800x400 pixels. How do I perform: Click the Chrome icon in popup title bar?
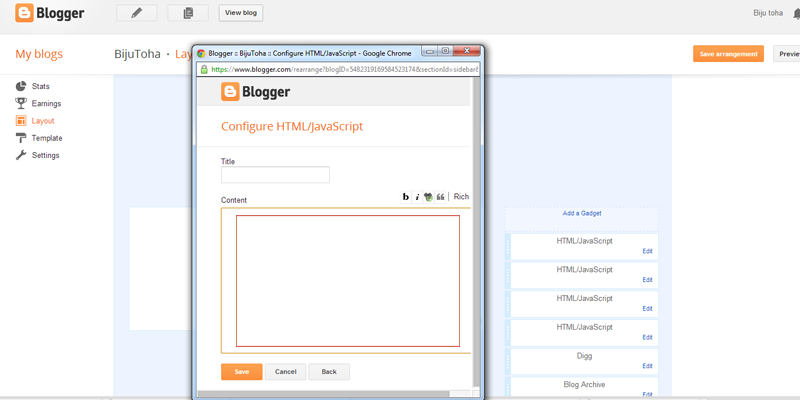(x=201, y=53)
